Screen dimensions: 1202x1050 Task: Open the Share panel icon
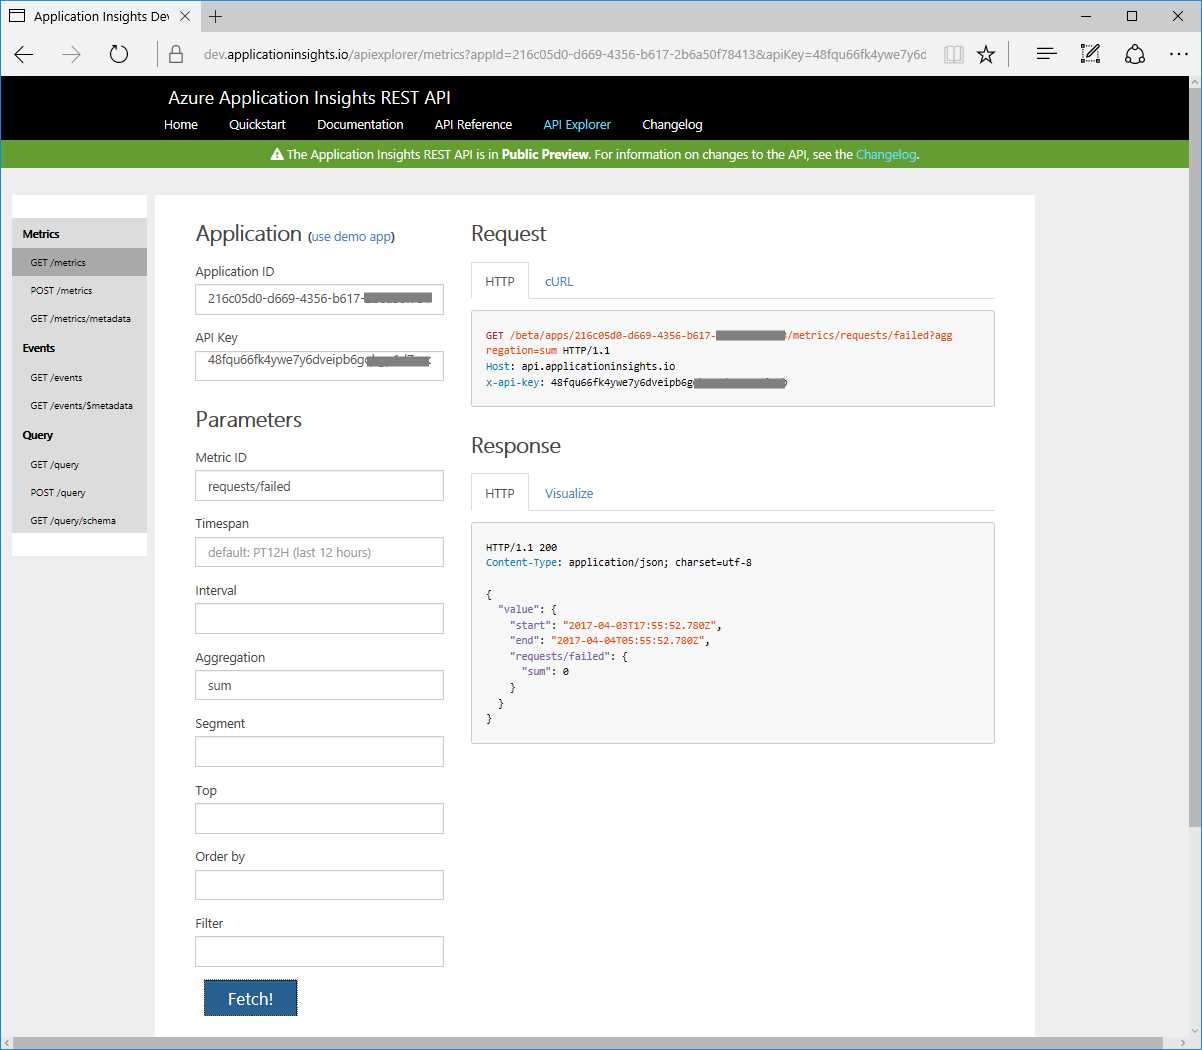click(x=1135, y=55)
